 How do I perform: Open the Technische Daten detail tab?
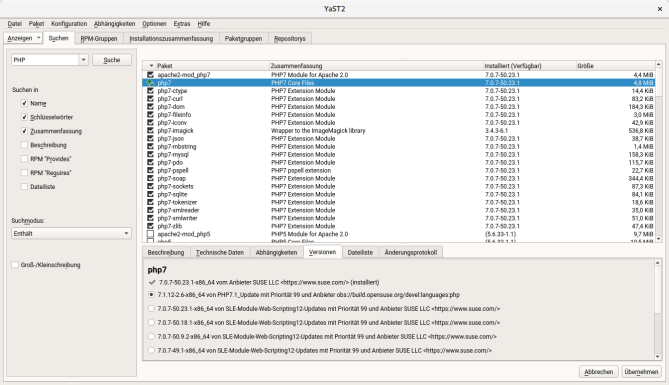coord(220,253)
